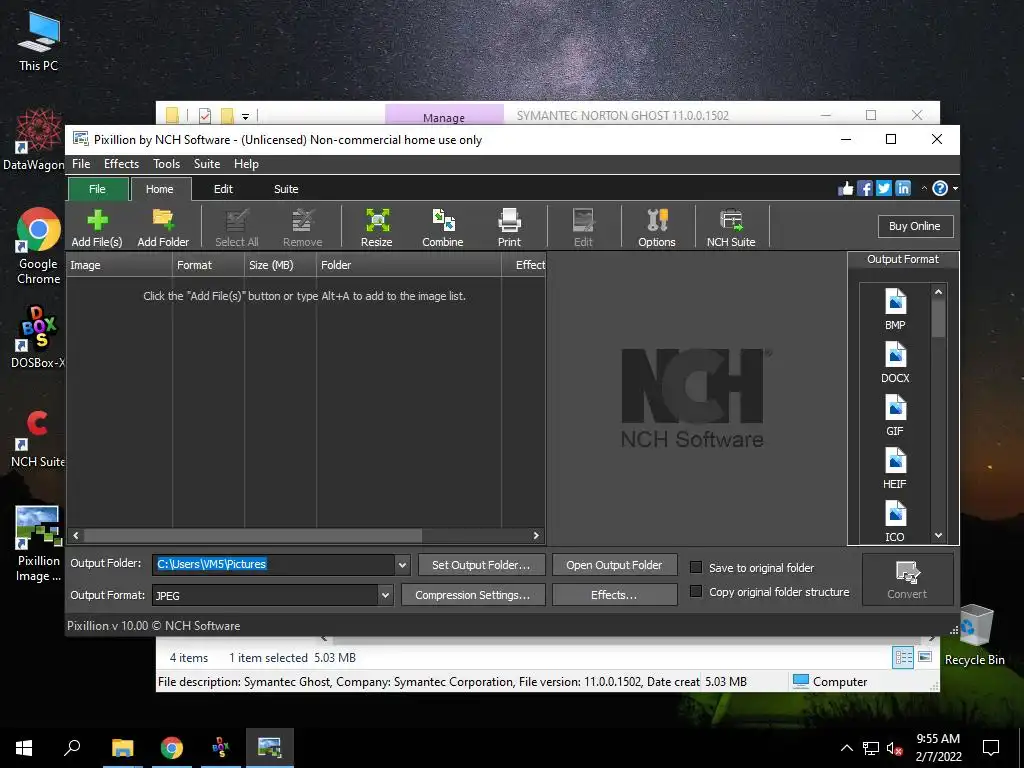Click the LinkedIn share icon
This screenshot has height=768, width=1024.
point(903,189)
